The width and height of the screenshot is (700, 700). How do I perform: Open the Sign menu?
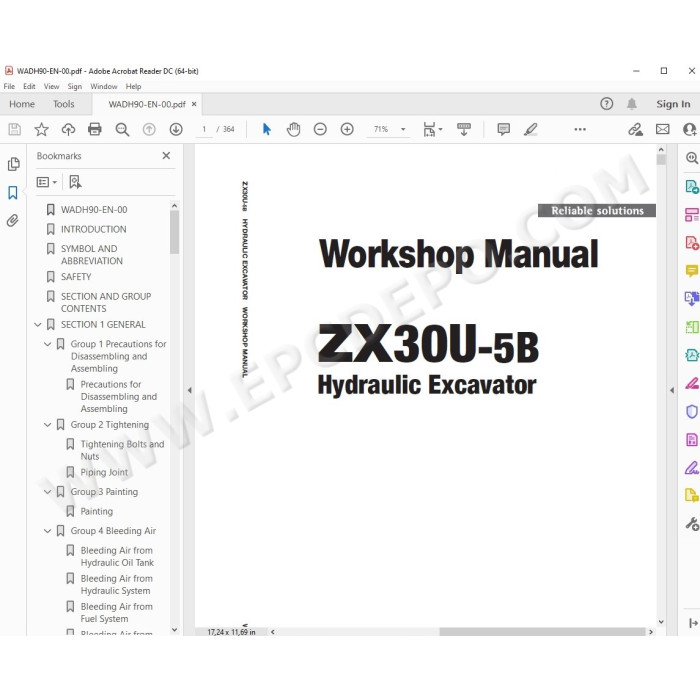(x=75, y=87)
